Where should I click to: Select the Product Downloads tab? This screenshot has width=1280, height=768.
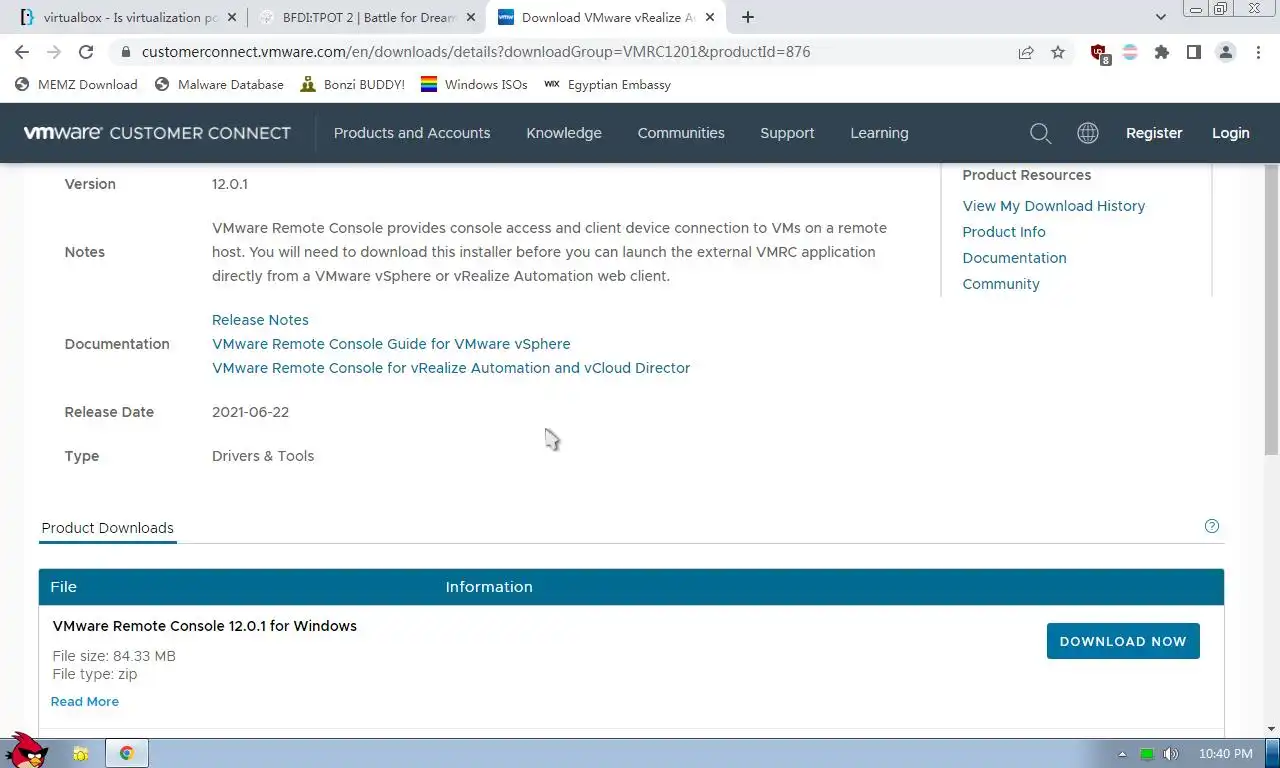point(108,528)
